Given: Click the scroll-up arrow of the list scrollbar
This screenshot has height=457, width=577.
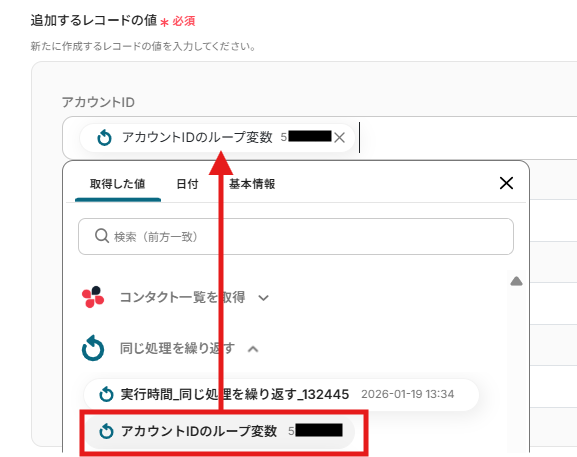Looking at the screenshot, I should click(x=517, y=281).
